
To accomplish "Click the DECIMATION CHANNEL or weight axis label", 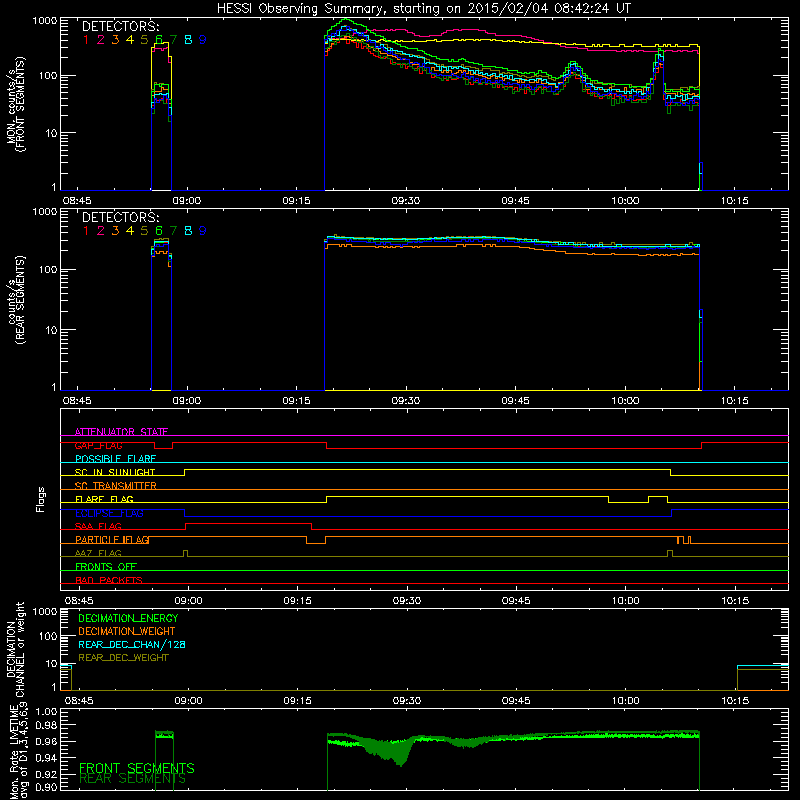I will (x=16, y=649).
